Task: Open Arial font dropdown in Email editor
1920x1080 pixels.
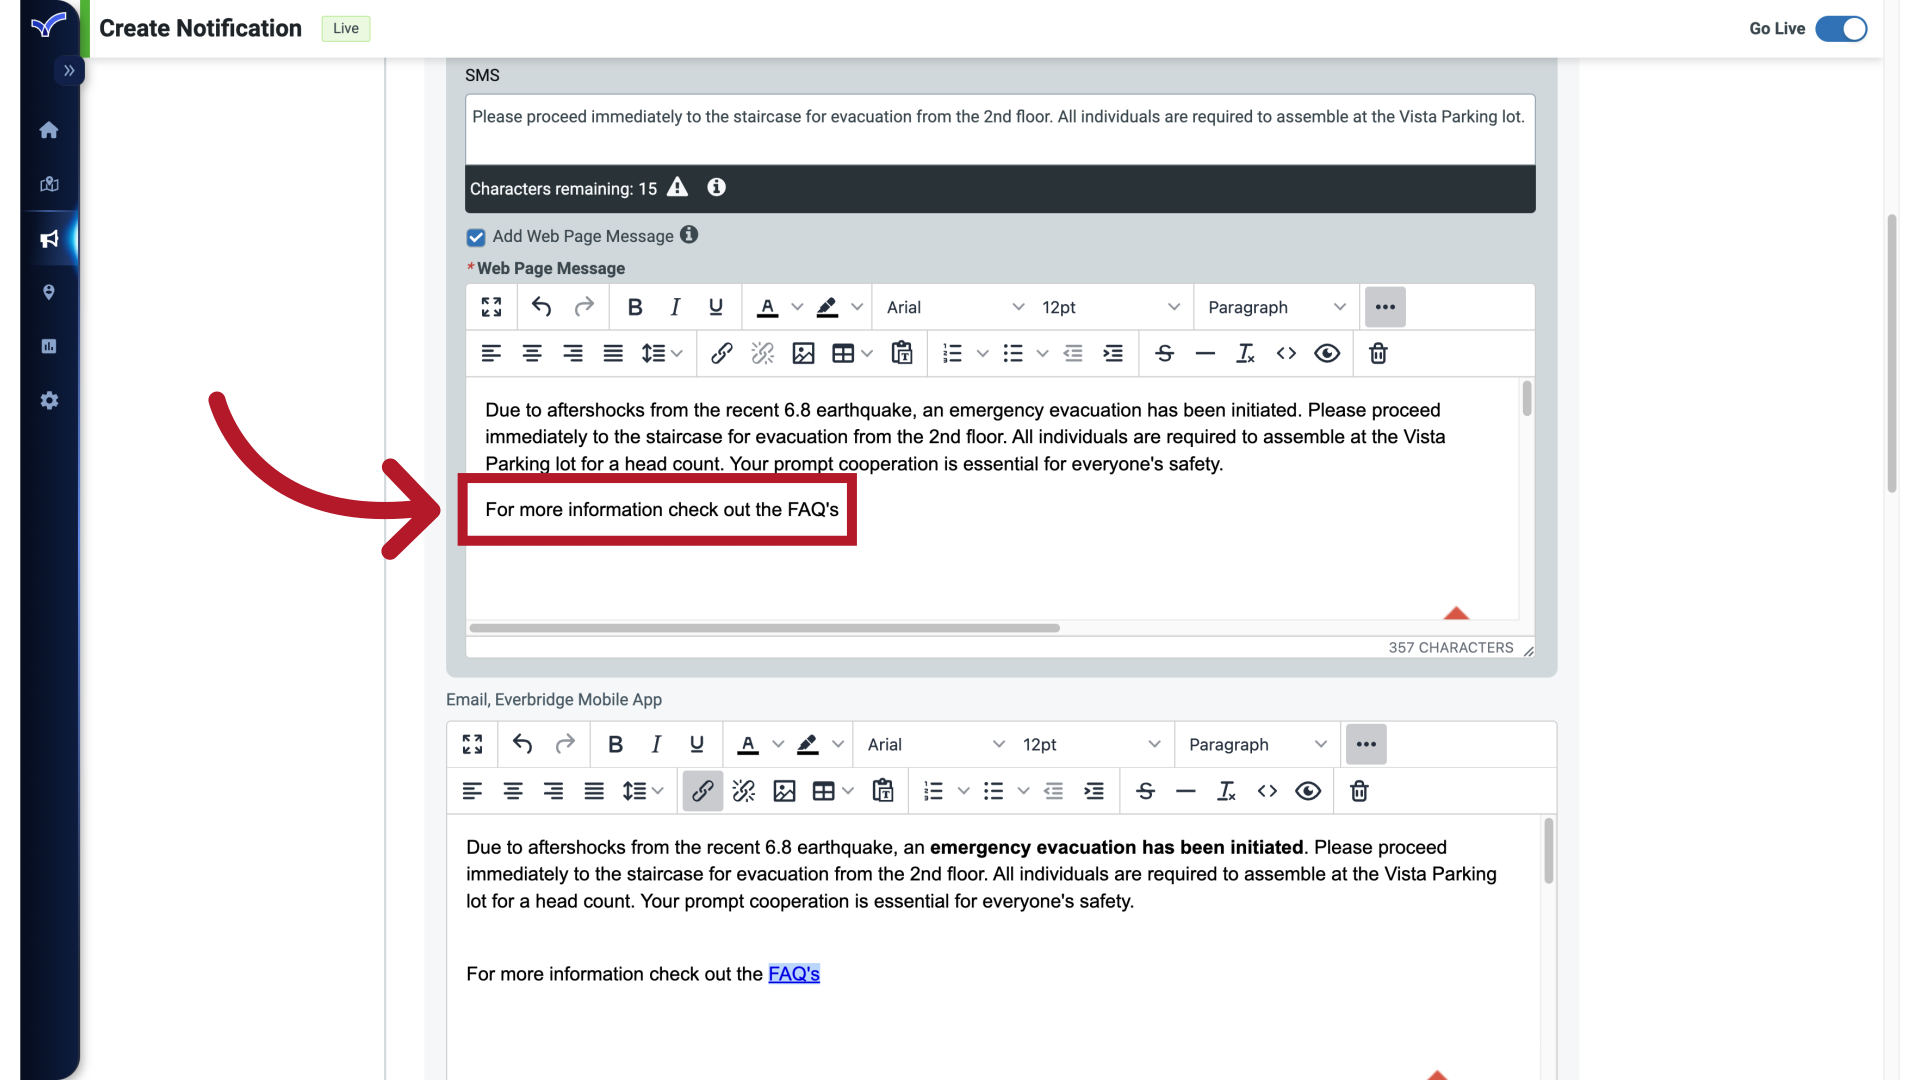Action: pos(936,744)
